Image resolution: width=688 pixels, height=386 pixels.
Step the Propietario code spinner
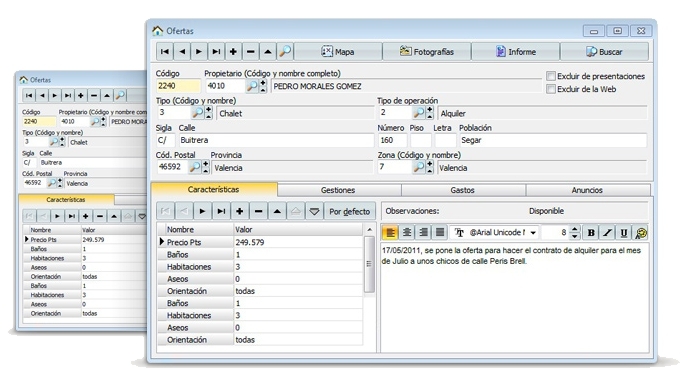tap(263, 86)
